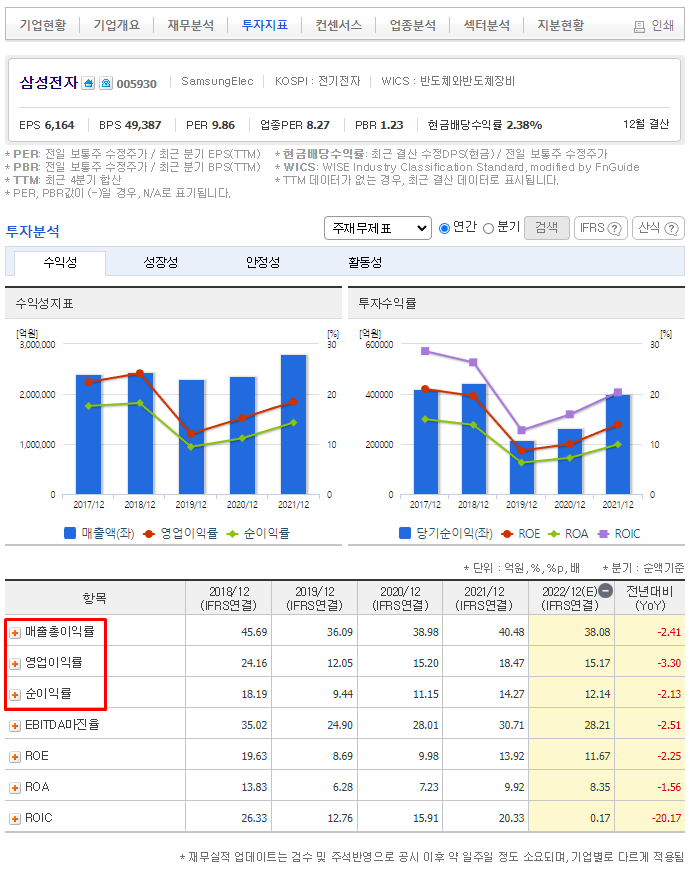693x874 pixels.
Task: Open the 지분현황 menu tab
Action: [561, 25]
